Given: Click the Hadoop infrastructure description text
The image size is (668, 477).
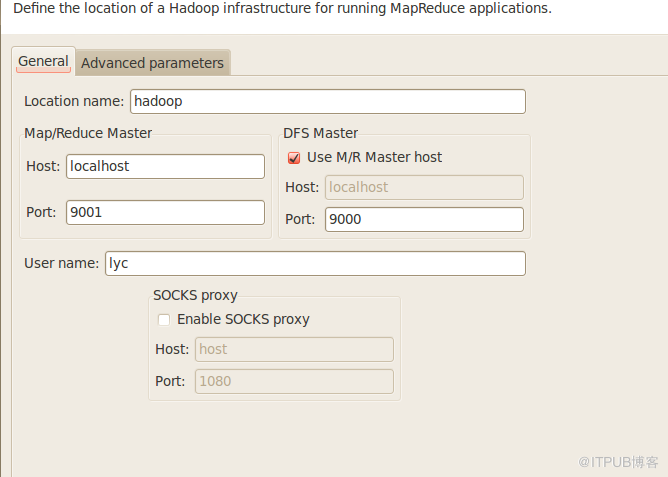Looking at the screenshot, I should tap(282, 8).
